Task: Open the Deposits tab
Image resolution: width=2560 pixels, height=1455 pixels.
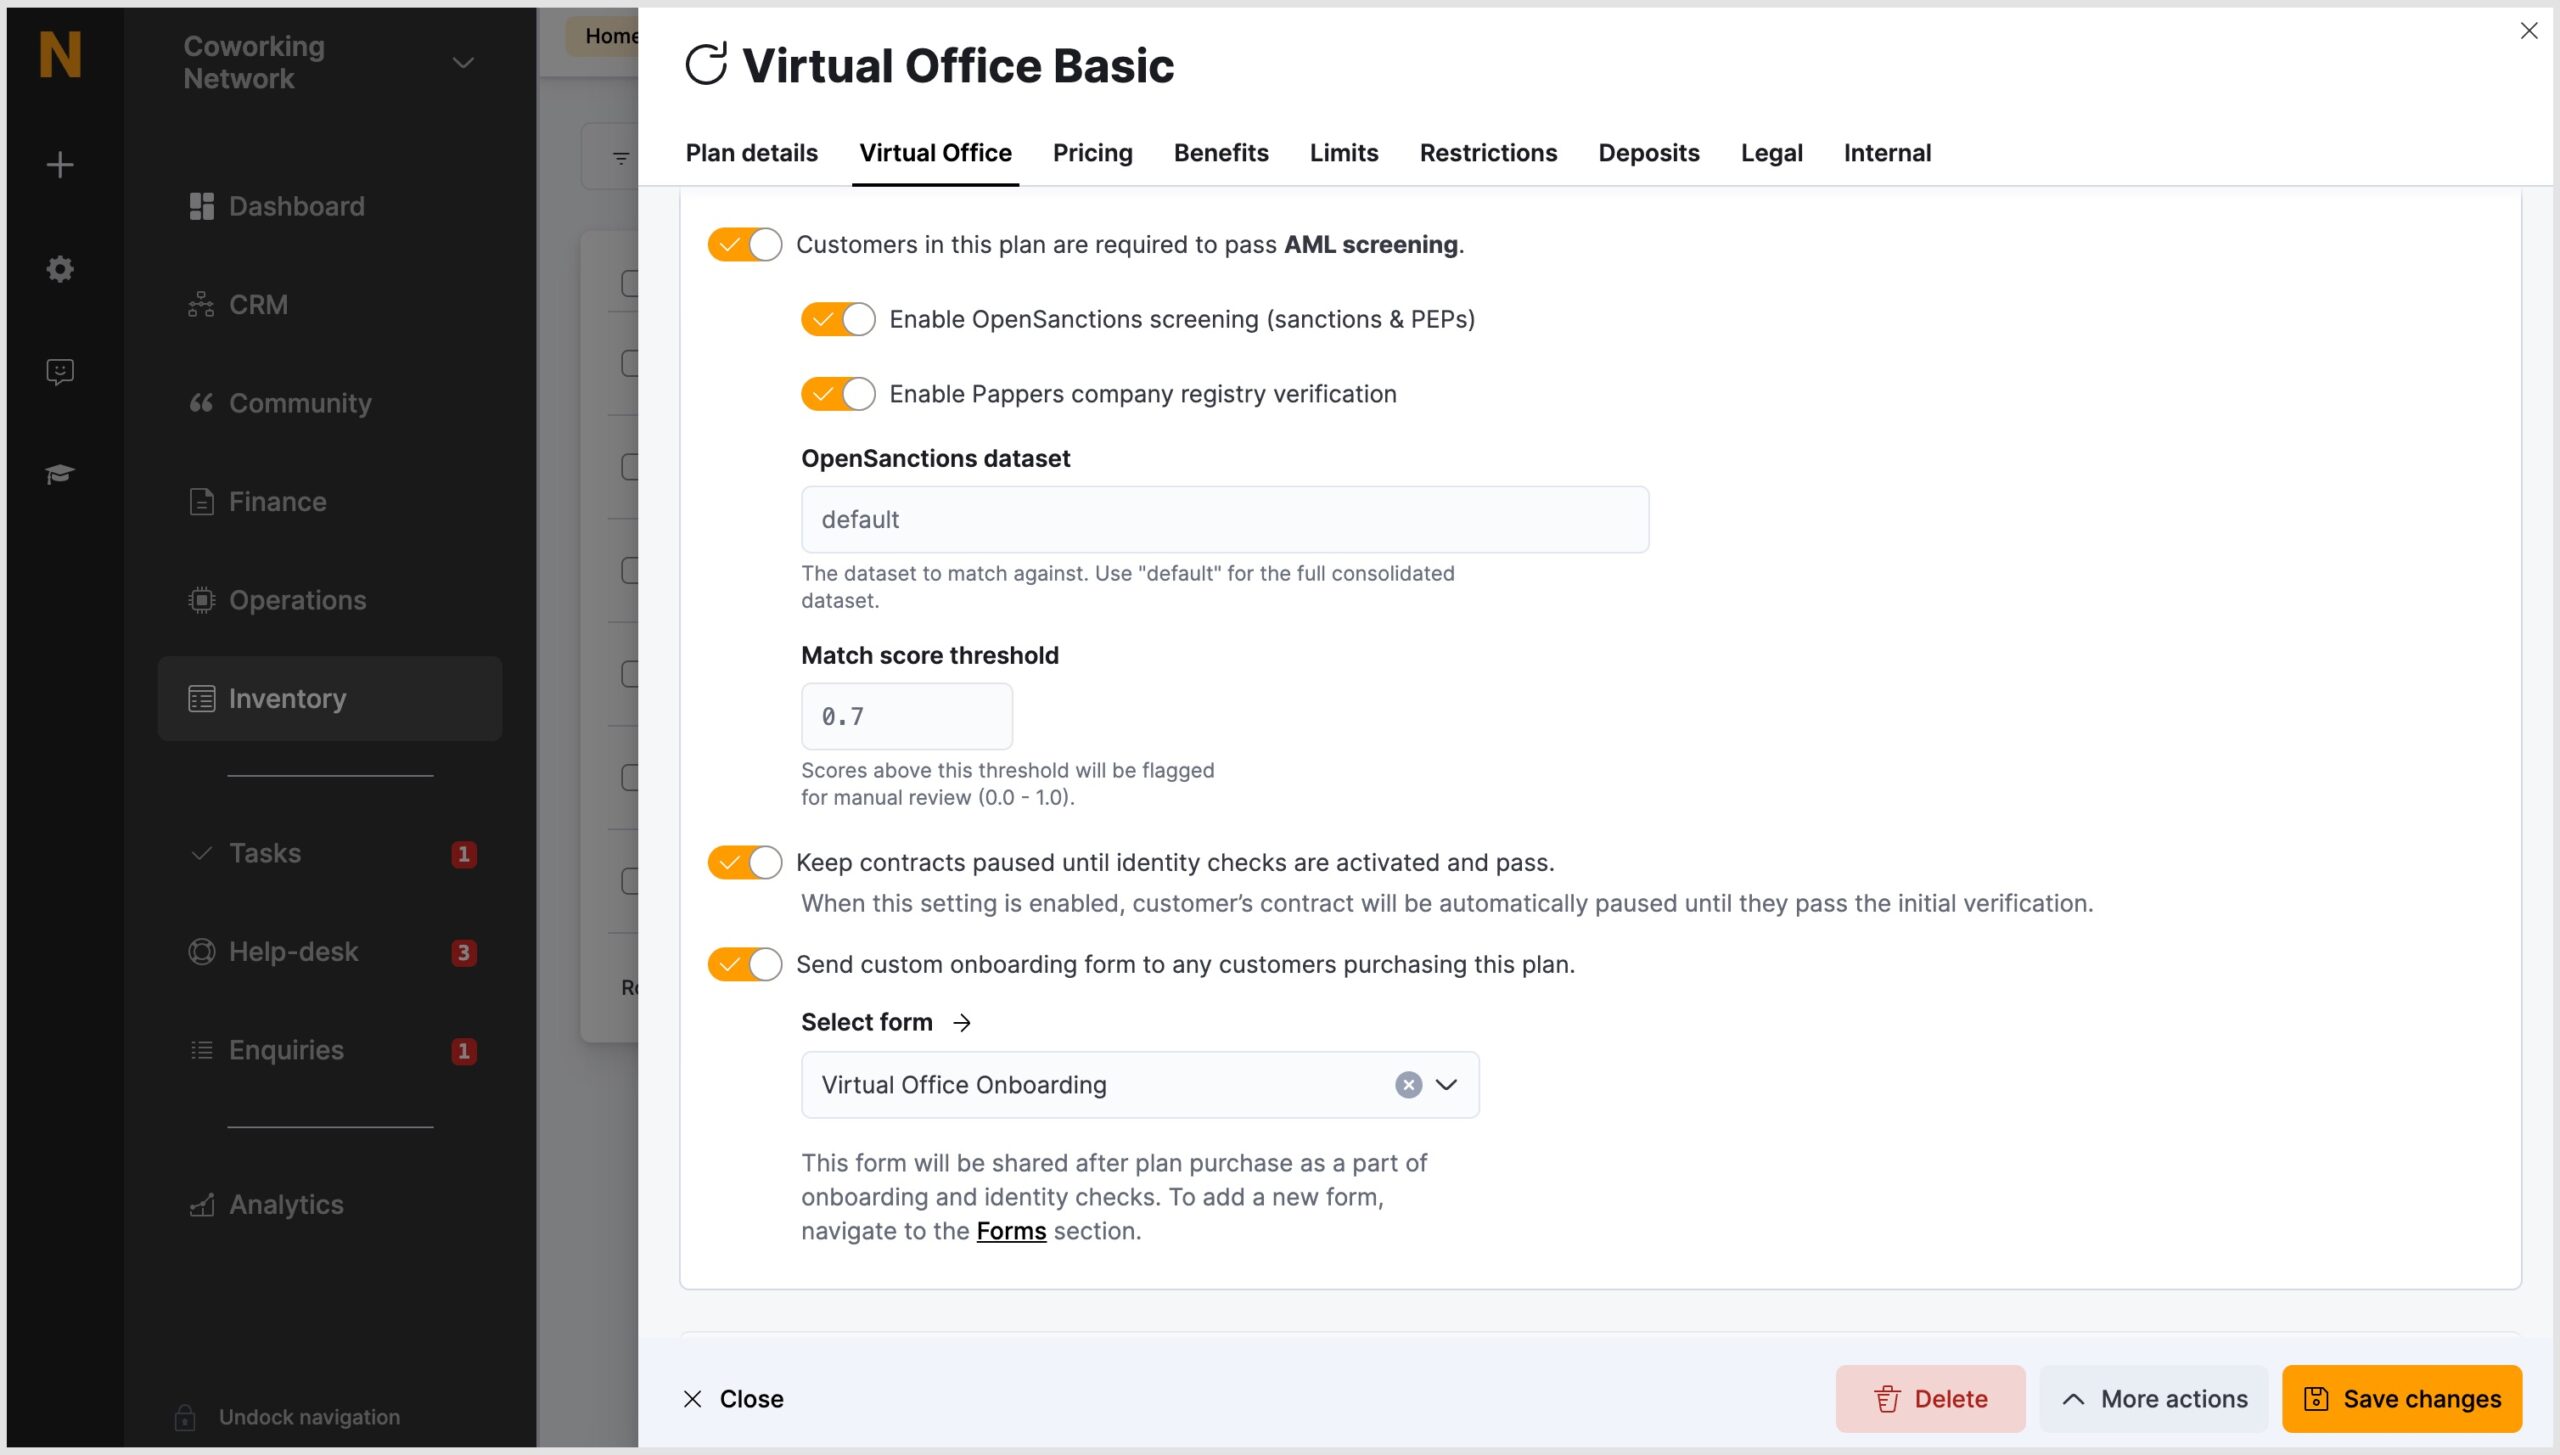Action: click(1649, 153)
